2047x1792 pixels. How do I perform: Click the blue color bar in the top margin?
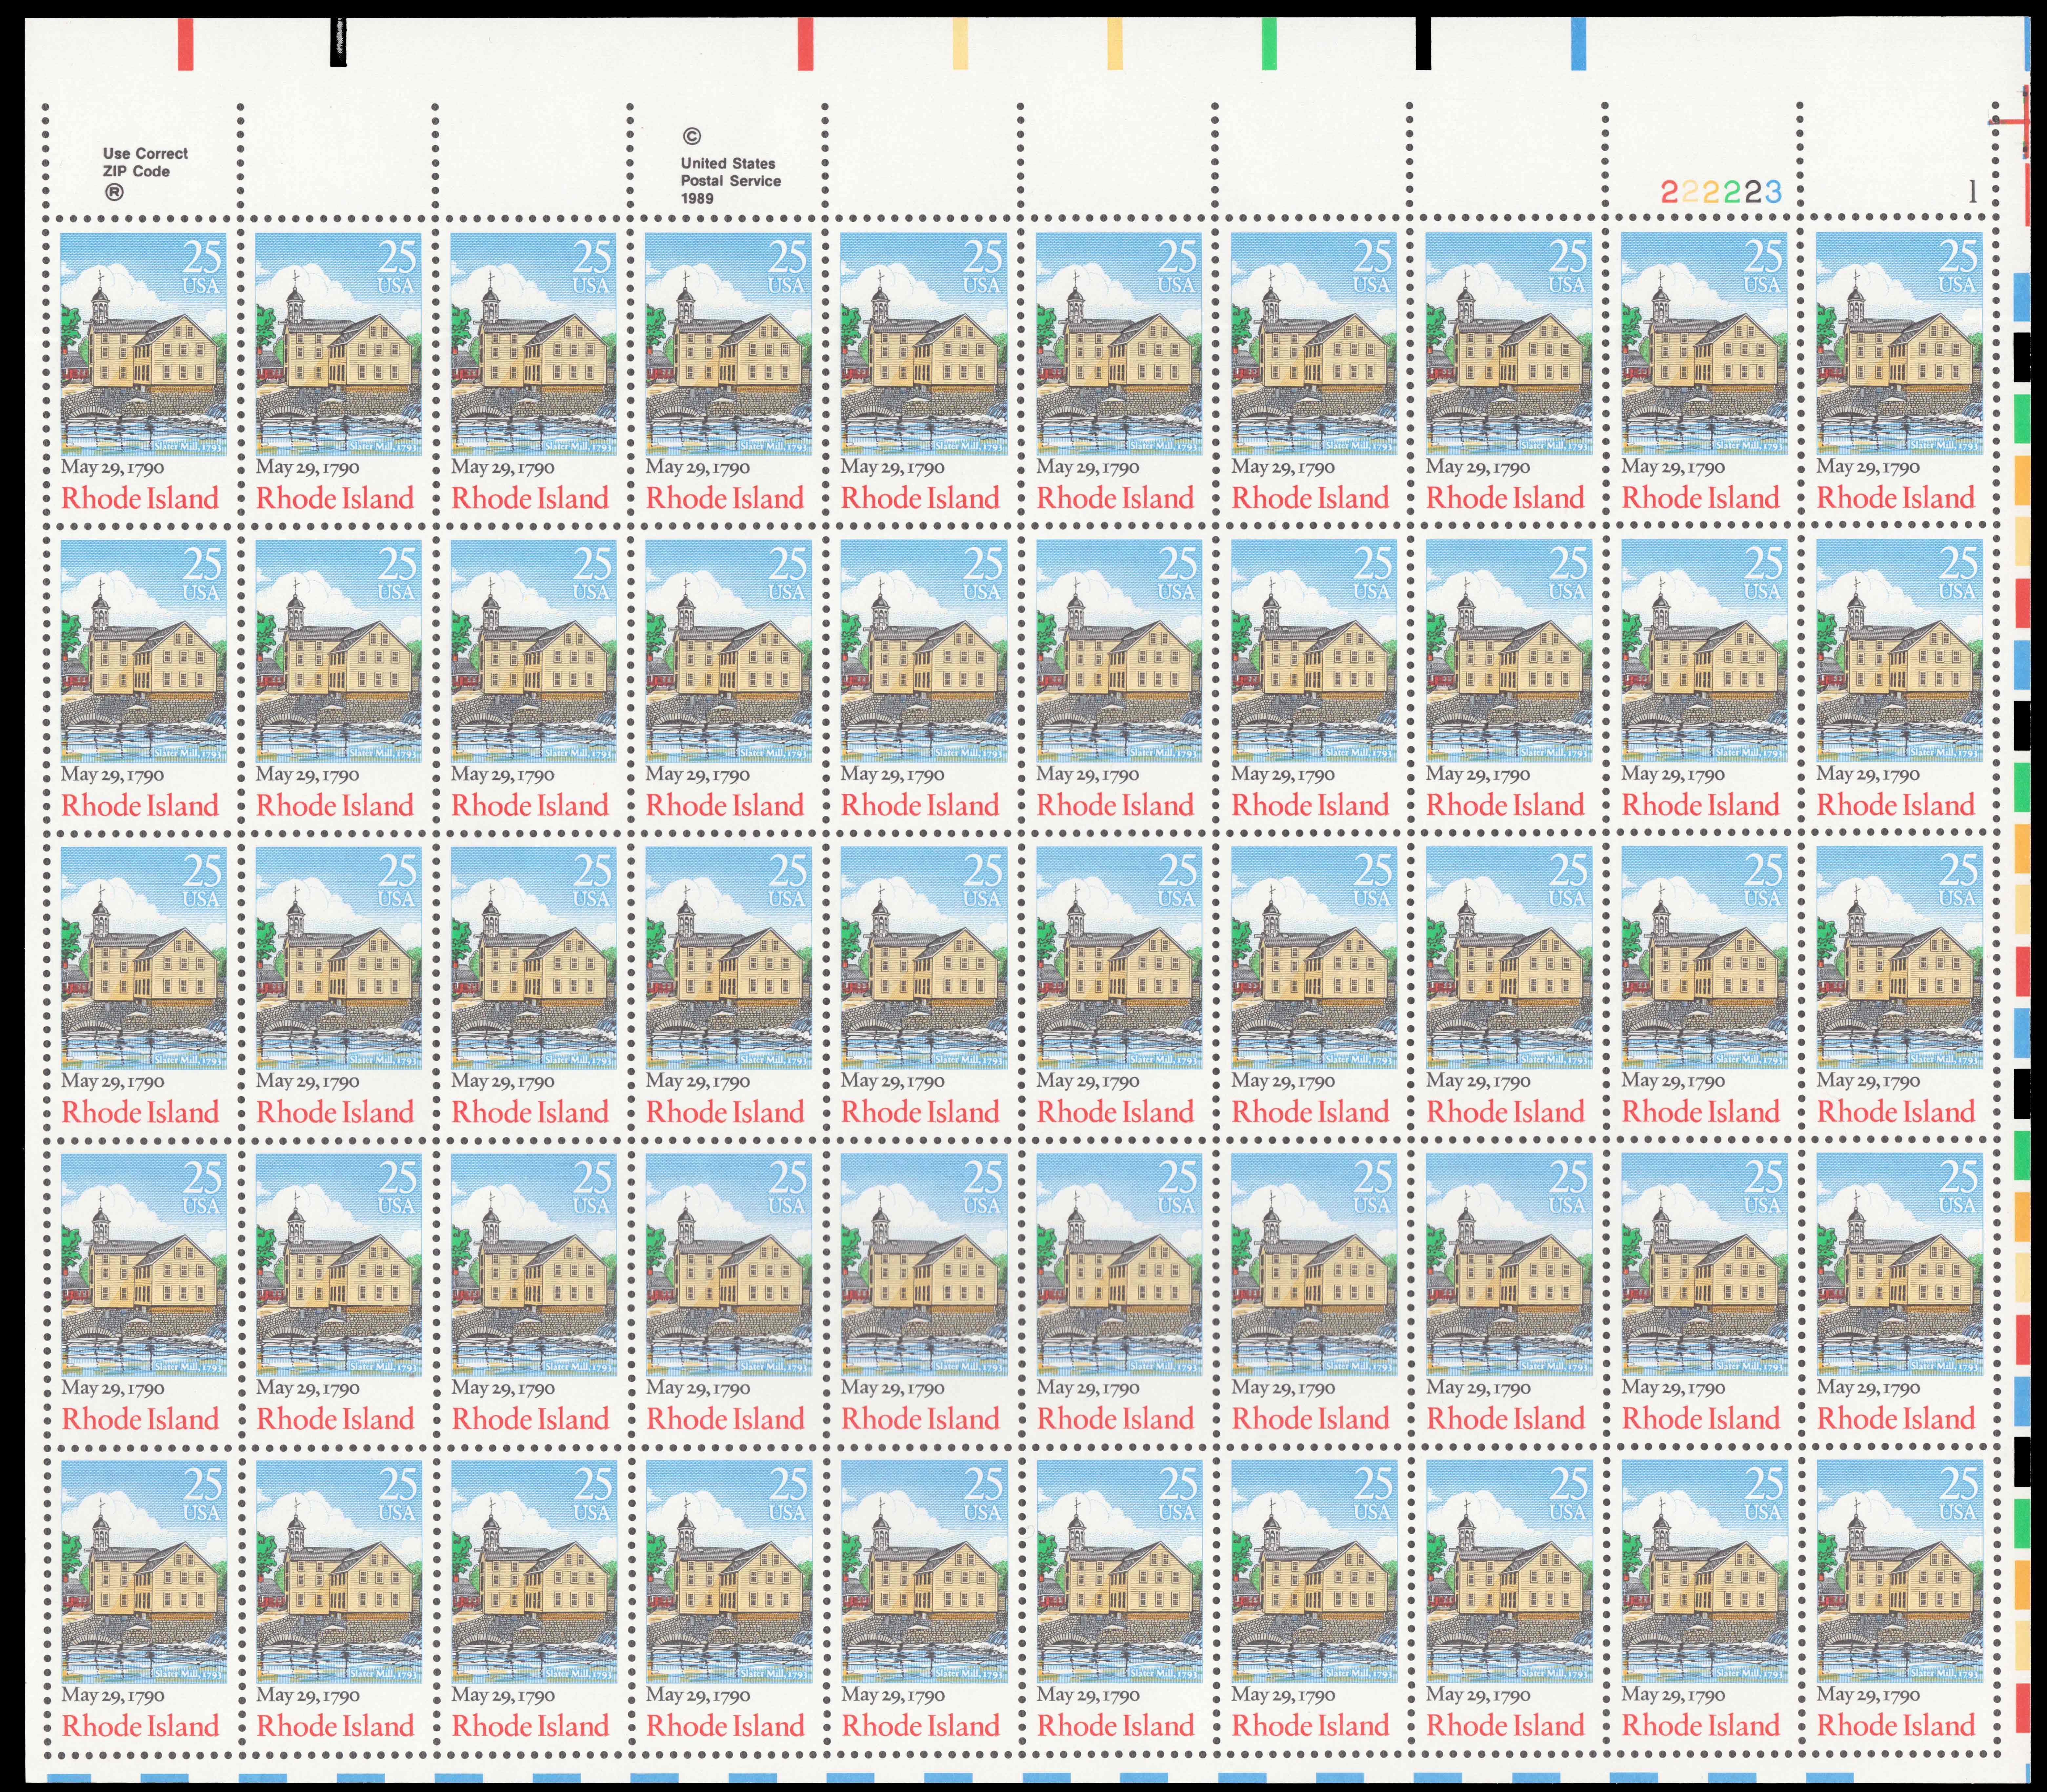[x=1578, y=44]
